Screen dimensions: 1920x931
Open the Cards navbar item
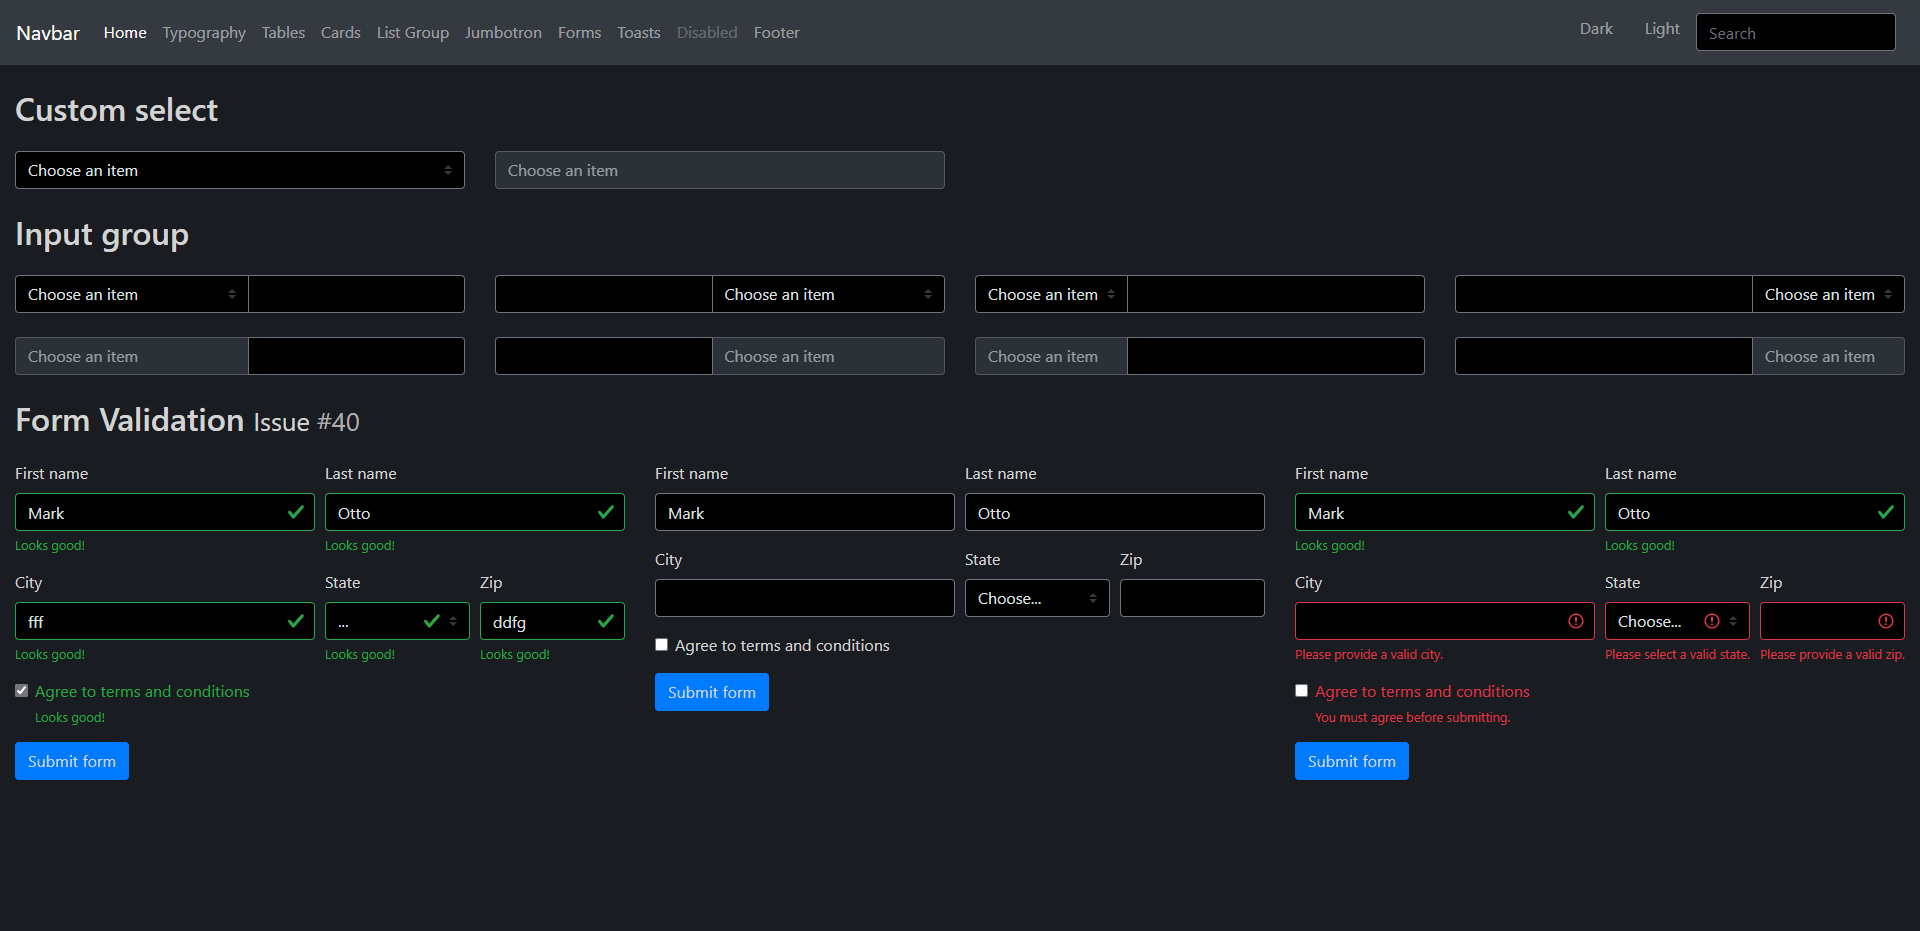[340, 32]
